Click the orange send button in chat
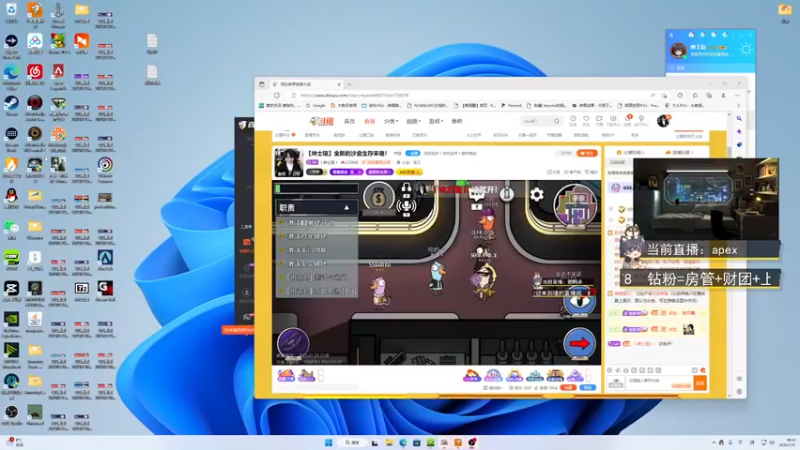Image resolution: width=800 pixels, height=450 pixels. coord(700,383)
